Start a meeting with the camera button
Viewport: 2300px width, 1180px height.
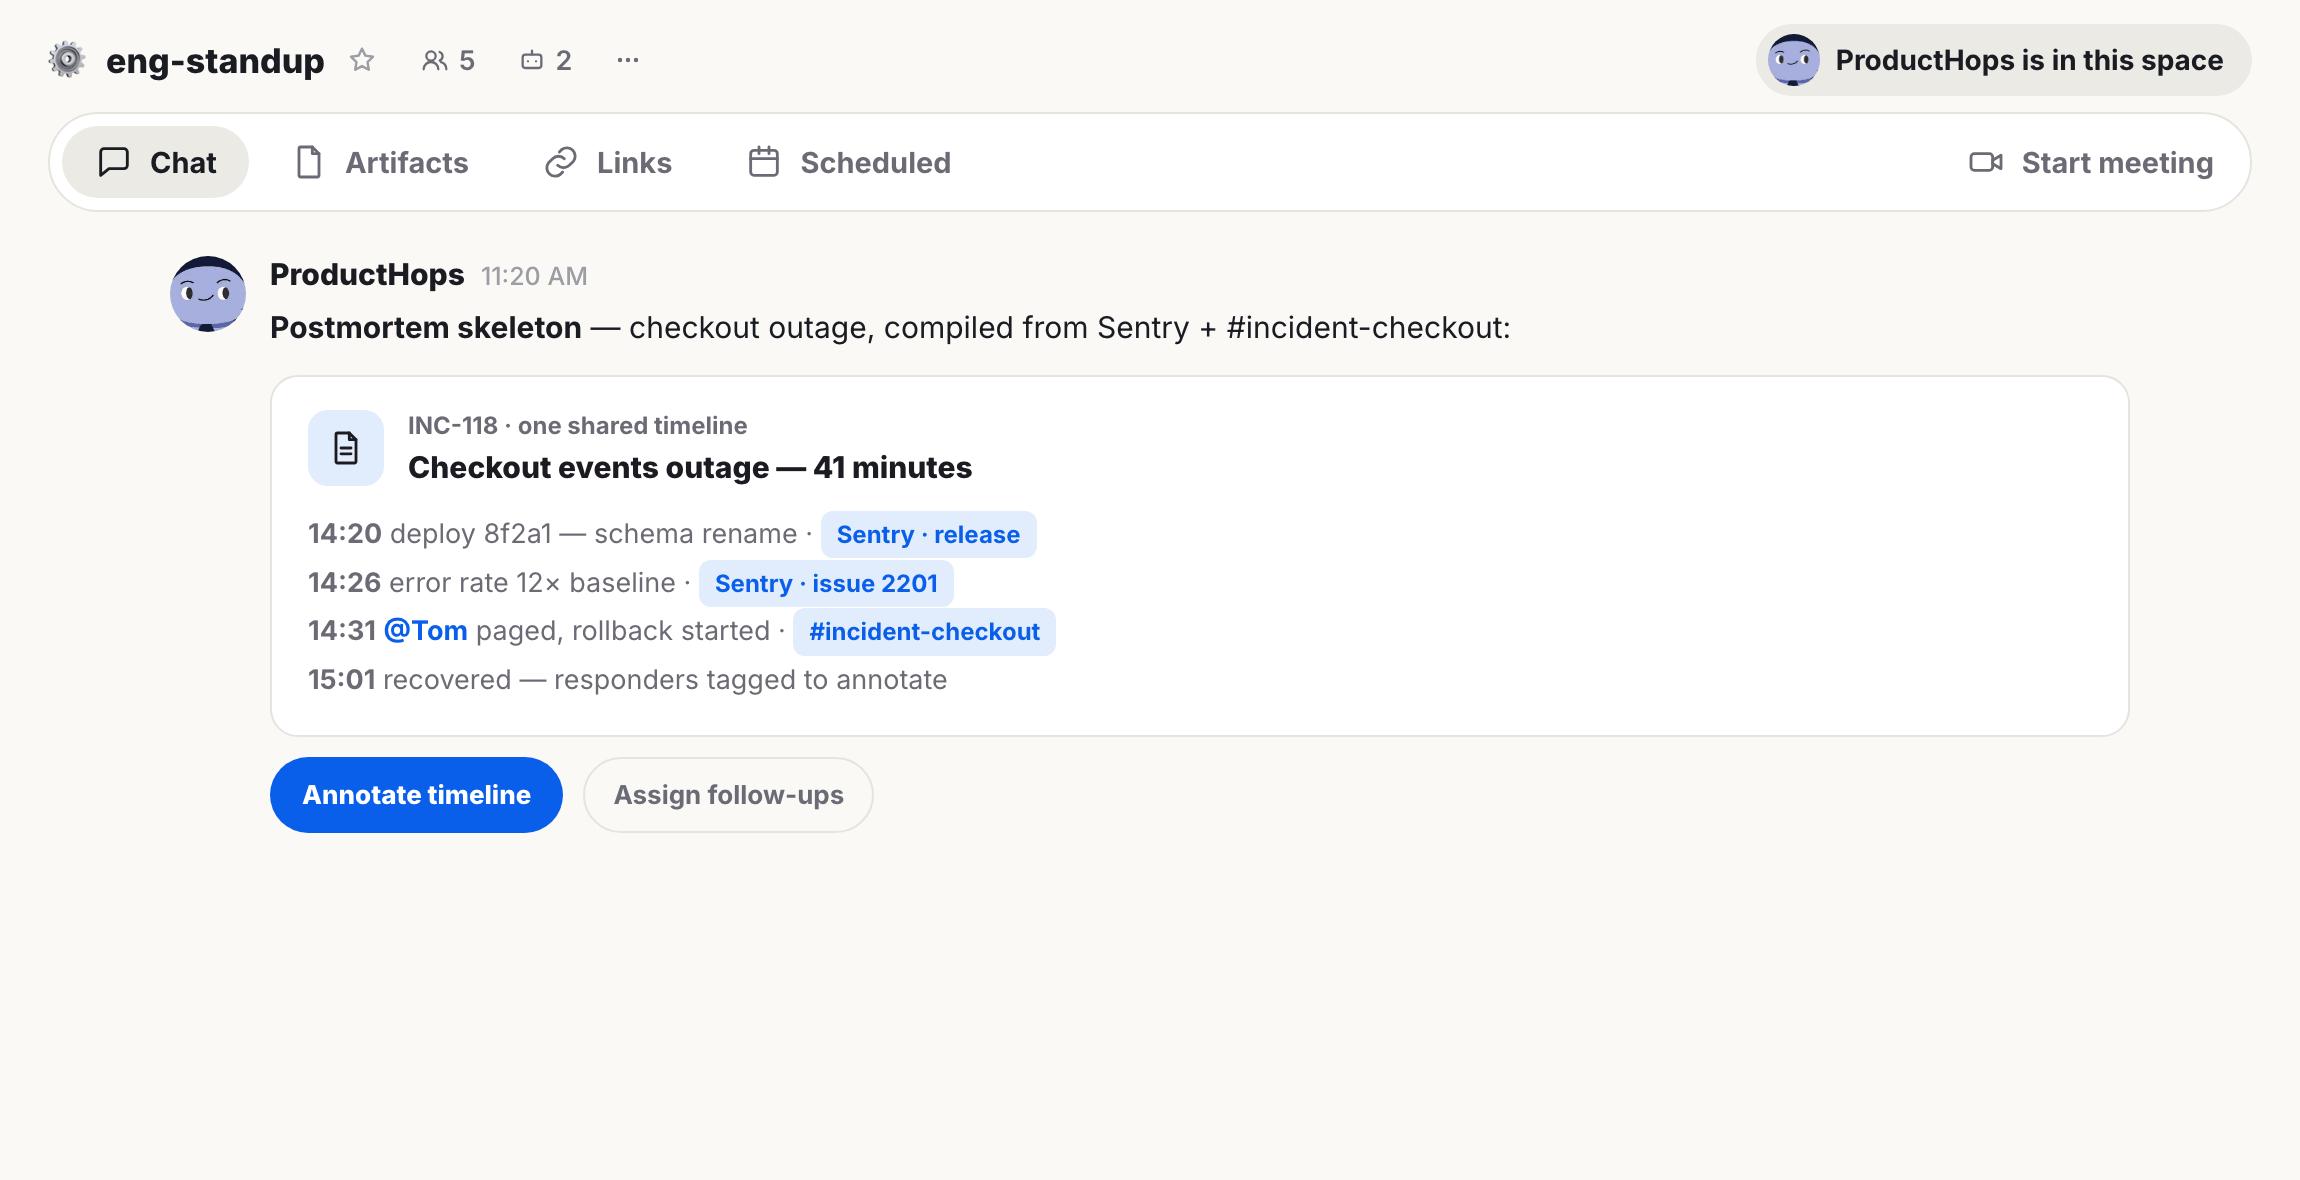click(x=2091, y=162)
